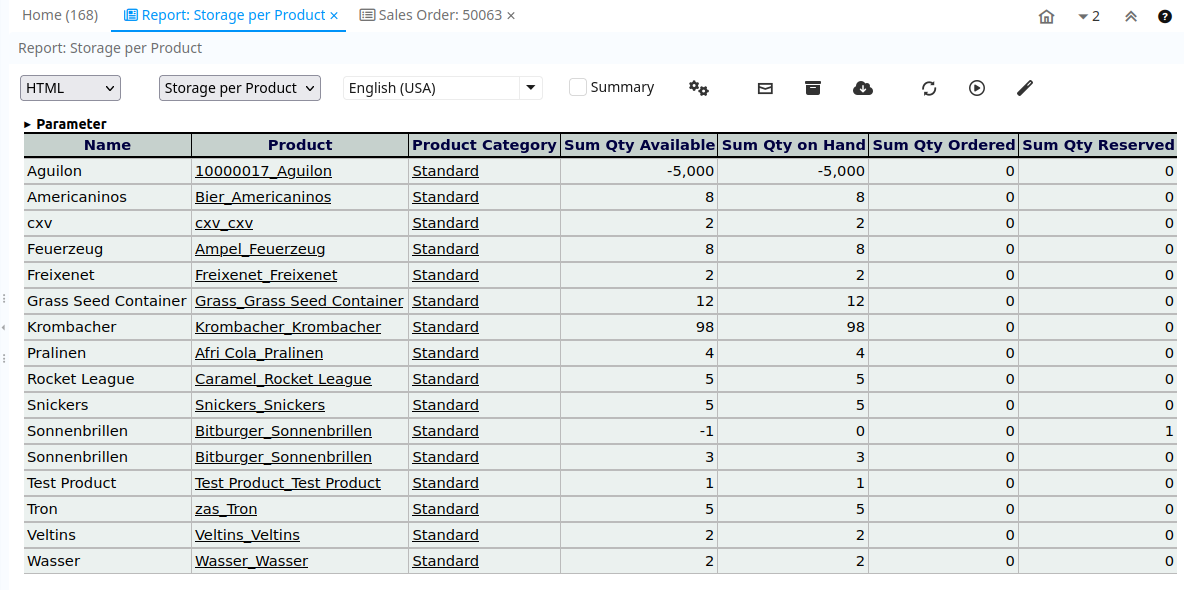This screenshot has width=1184, height=590.
Task: Click Standard category link in Aguilon row
Action: (x=445, y=171)
